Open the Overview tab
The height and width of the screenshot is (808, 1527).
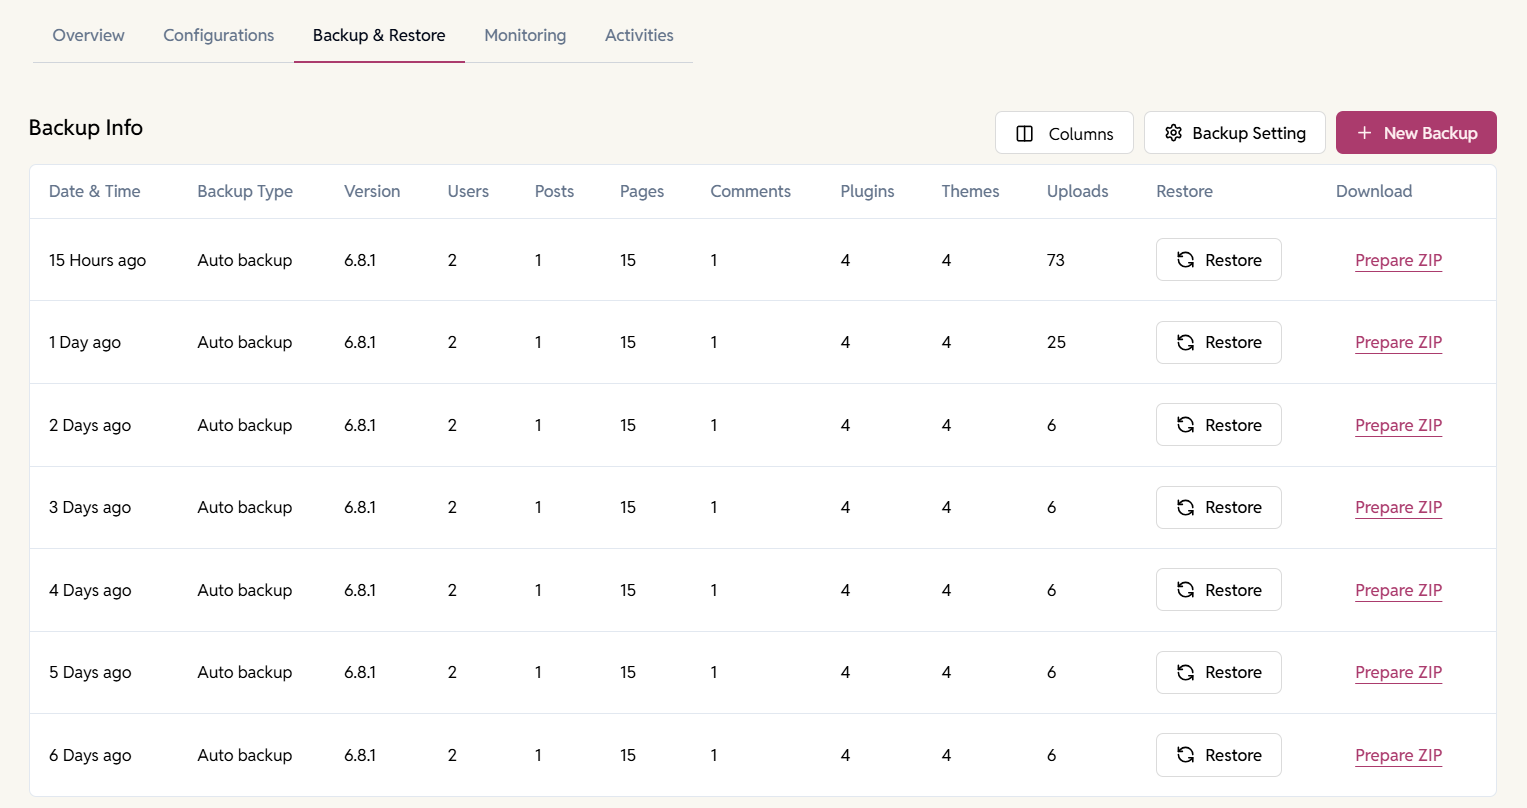pyautogui.click(x=88, y=35)
